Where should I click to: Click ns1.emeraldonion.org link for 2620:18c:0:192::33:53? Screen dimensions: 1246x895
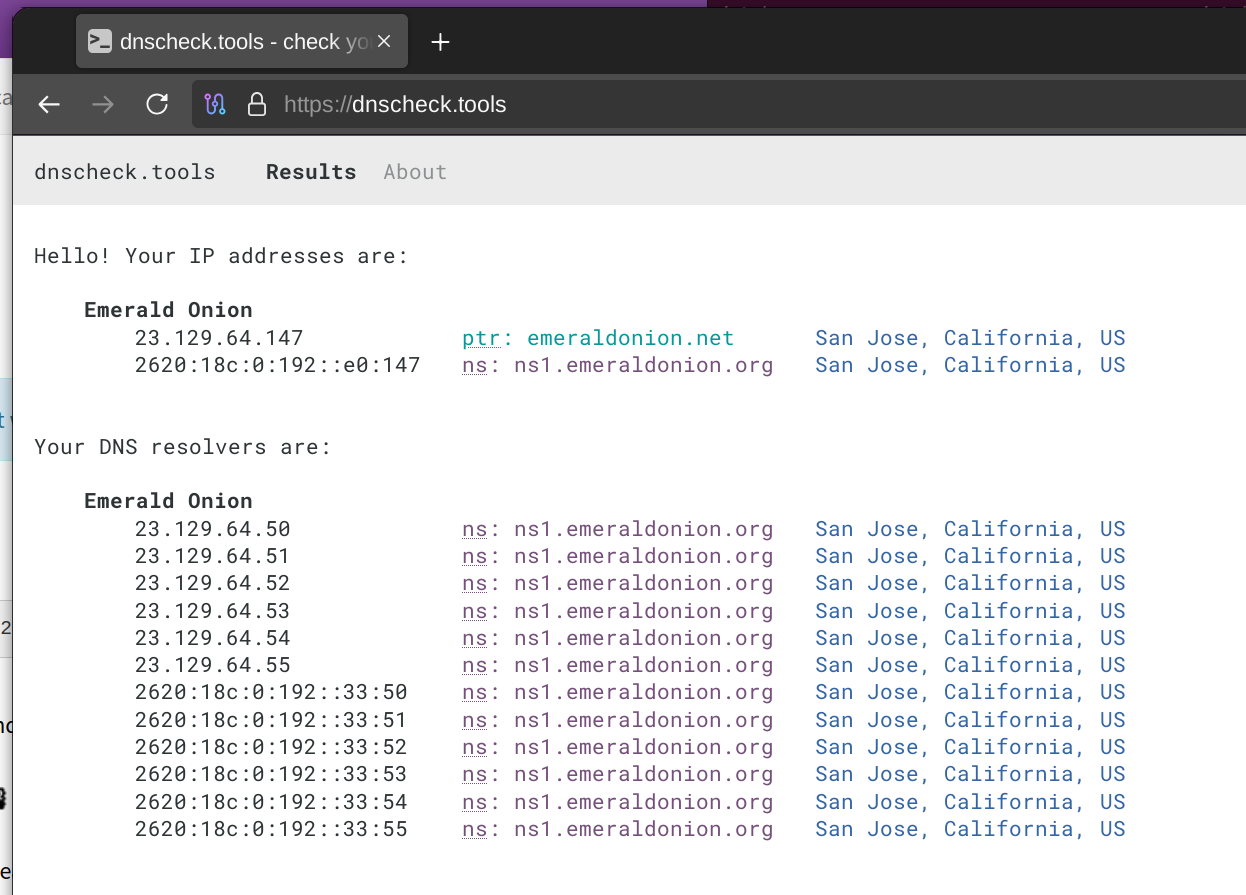pyautogui.click(x=618, y=774)
